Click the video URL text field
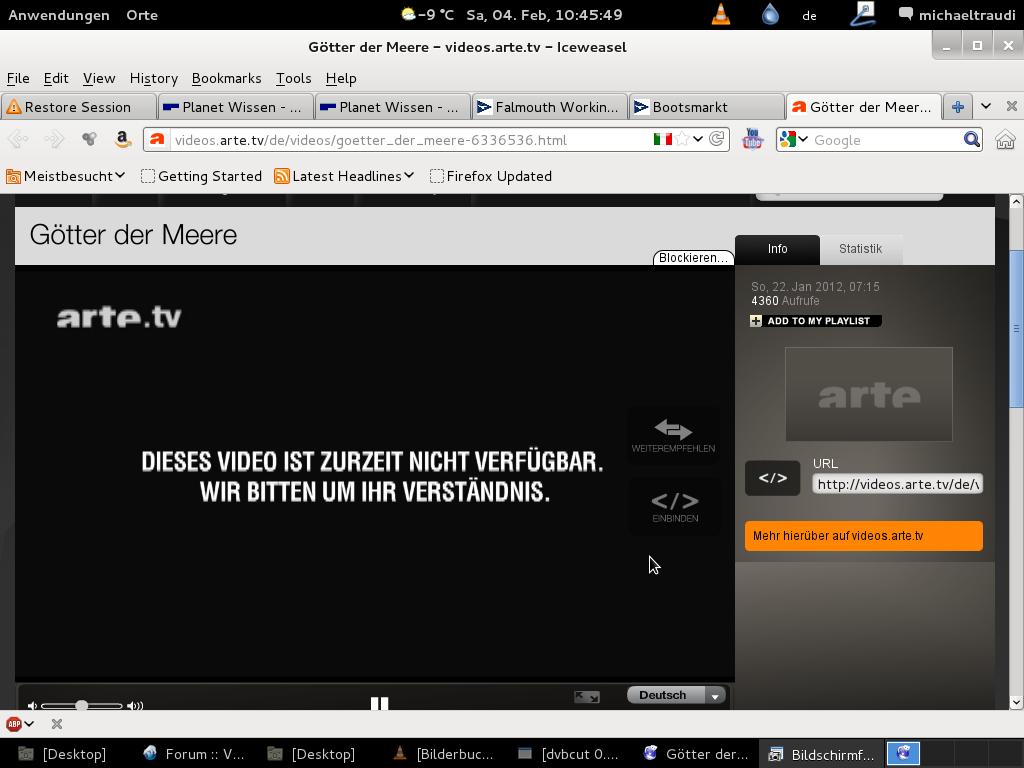The image size is (1024, 768). coord(897,484)
